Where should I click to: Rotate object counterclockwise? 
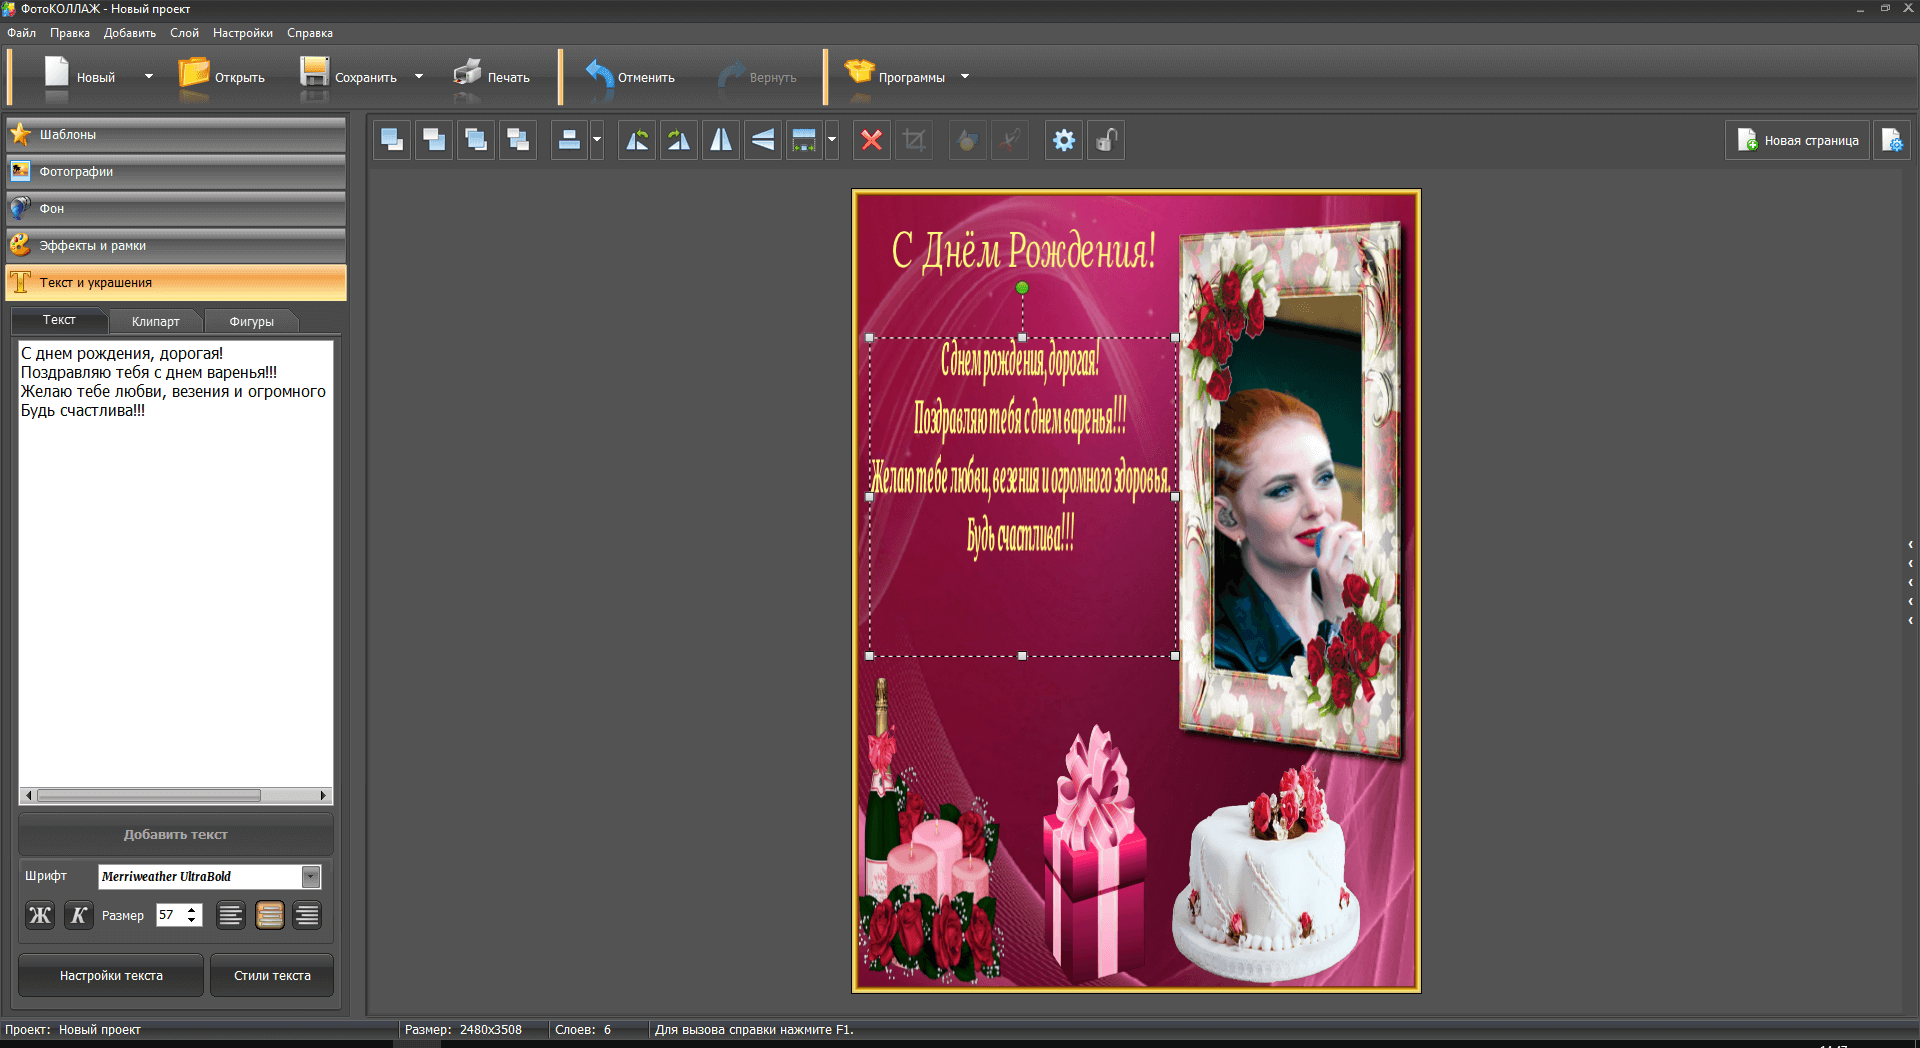(637, 140)
